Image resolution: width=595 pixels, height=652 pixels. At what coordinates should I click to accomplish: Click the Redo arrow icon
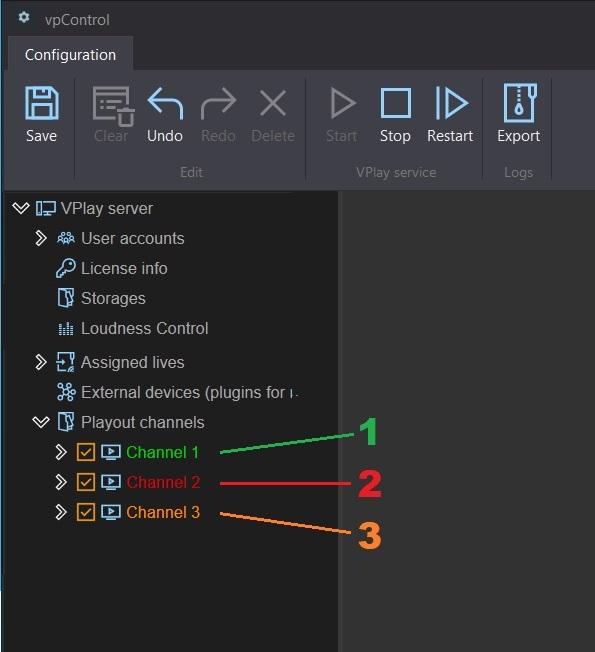click(x=219, y=104)
